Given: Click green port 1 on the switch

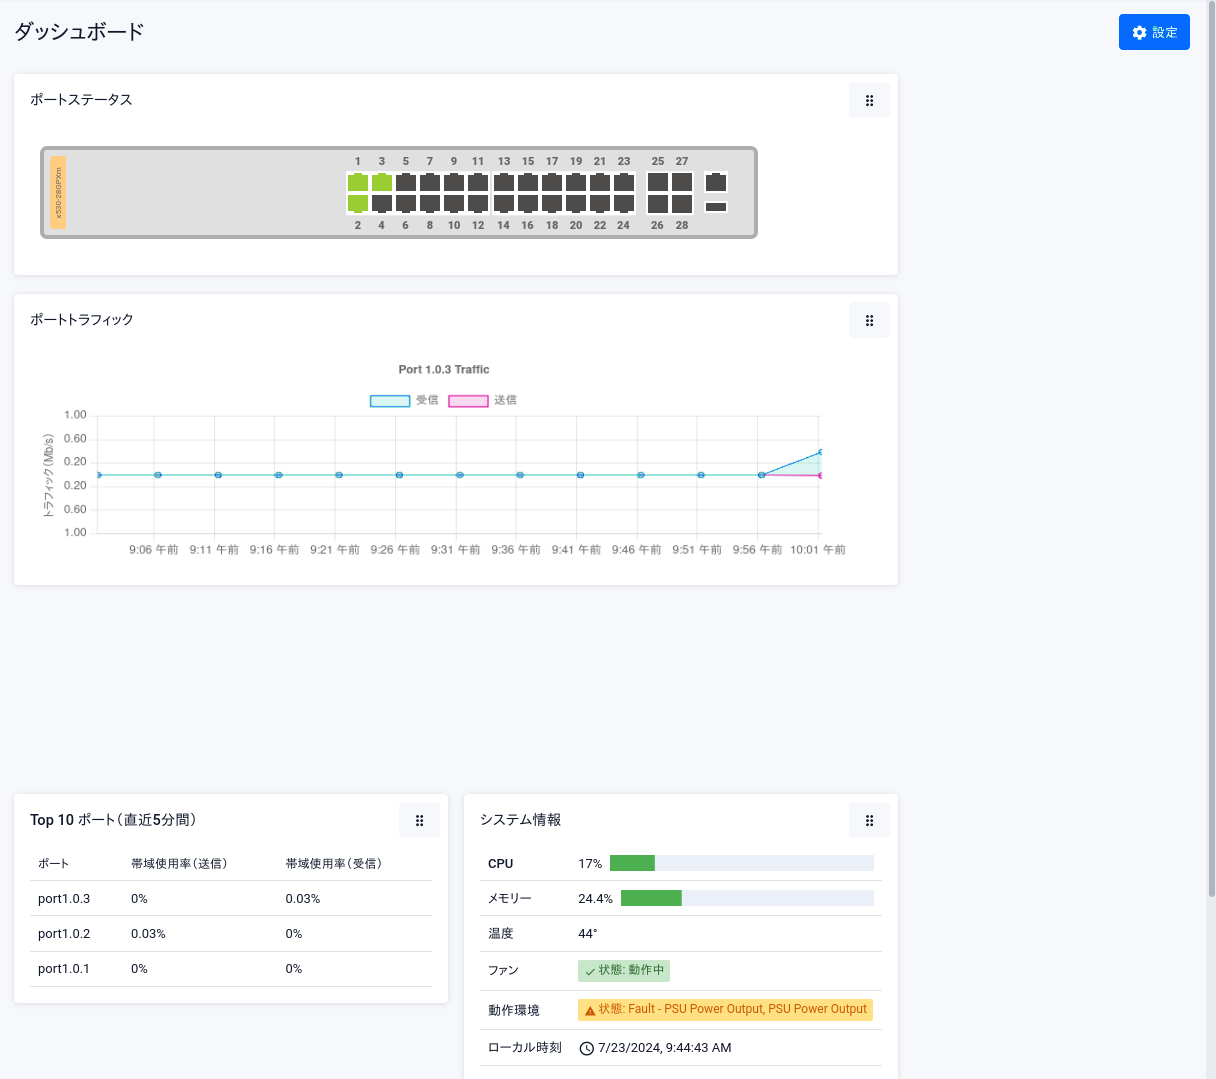Looking at the screenshot, I should coord(357,183).
